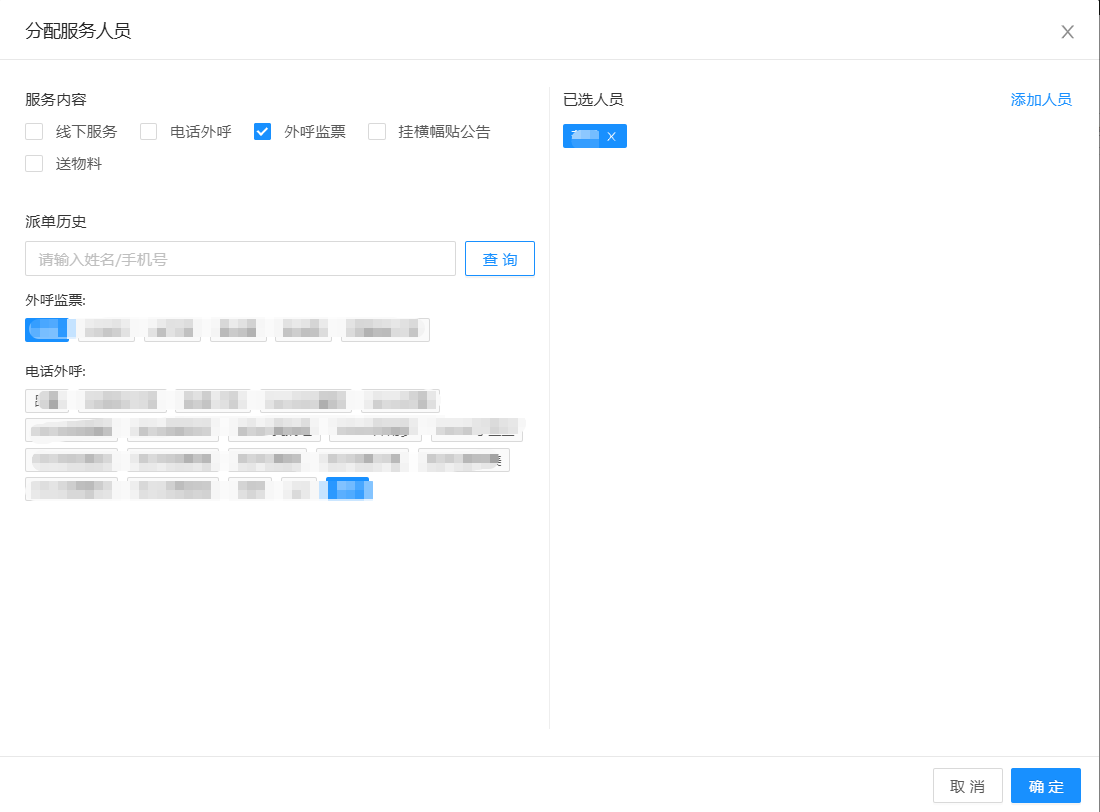Image resolution: width=1100 pixels, height=812 pixels.
Task: Focus the 请输入姓名/手机号 search field
Action: 240,259
